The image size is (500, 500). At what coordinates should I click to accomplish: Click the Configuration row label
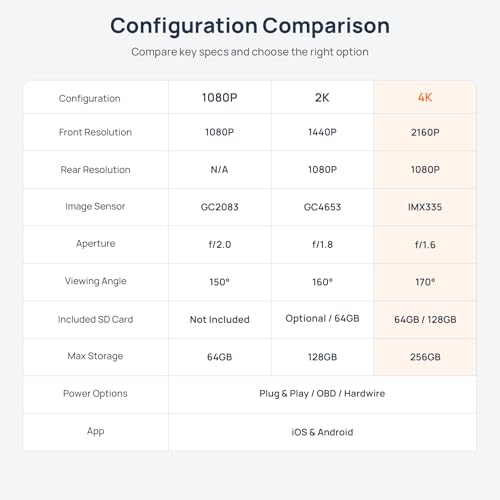(89, 98)
